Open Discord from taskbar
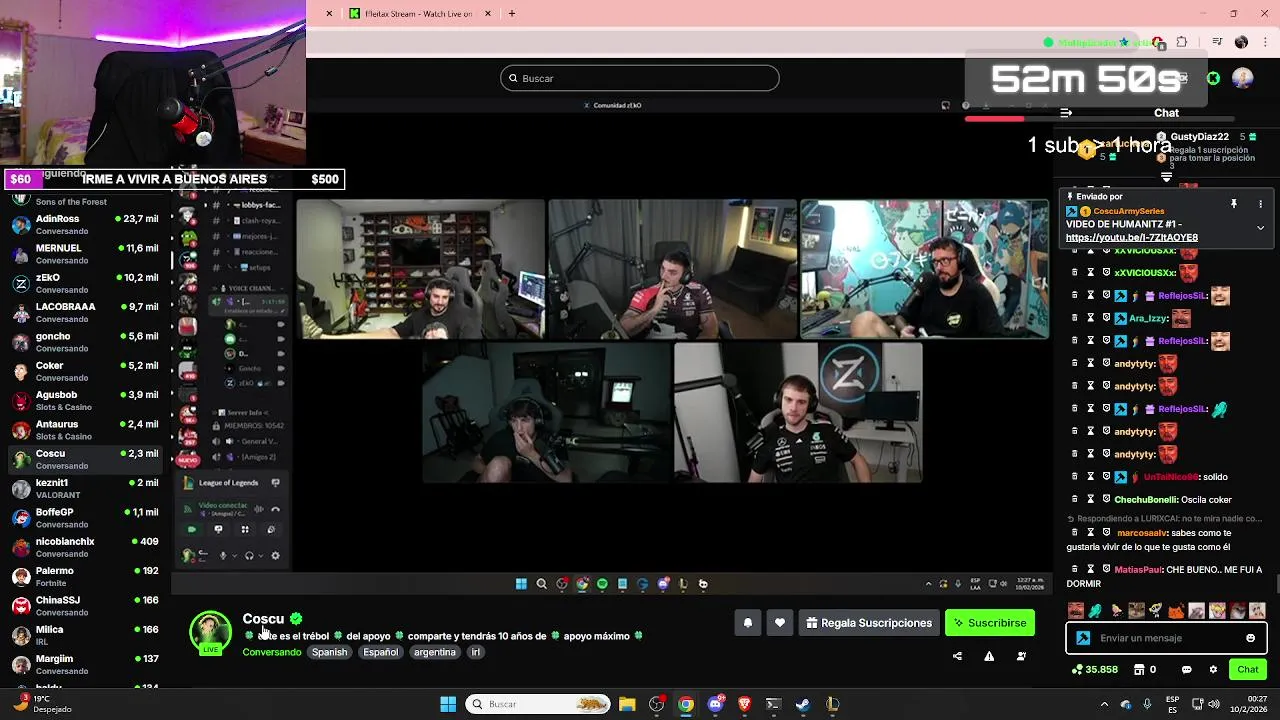This screenshot has height=720, width=1280. 715,704
